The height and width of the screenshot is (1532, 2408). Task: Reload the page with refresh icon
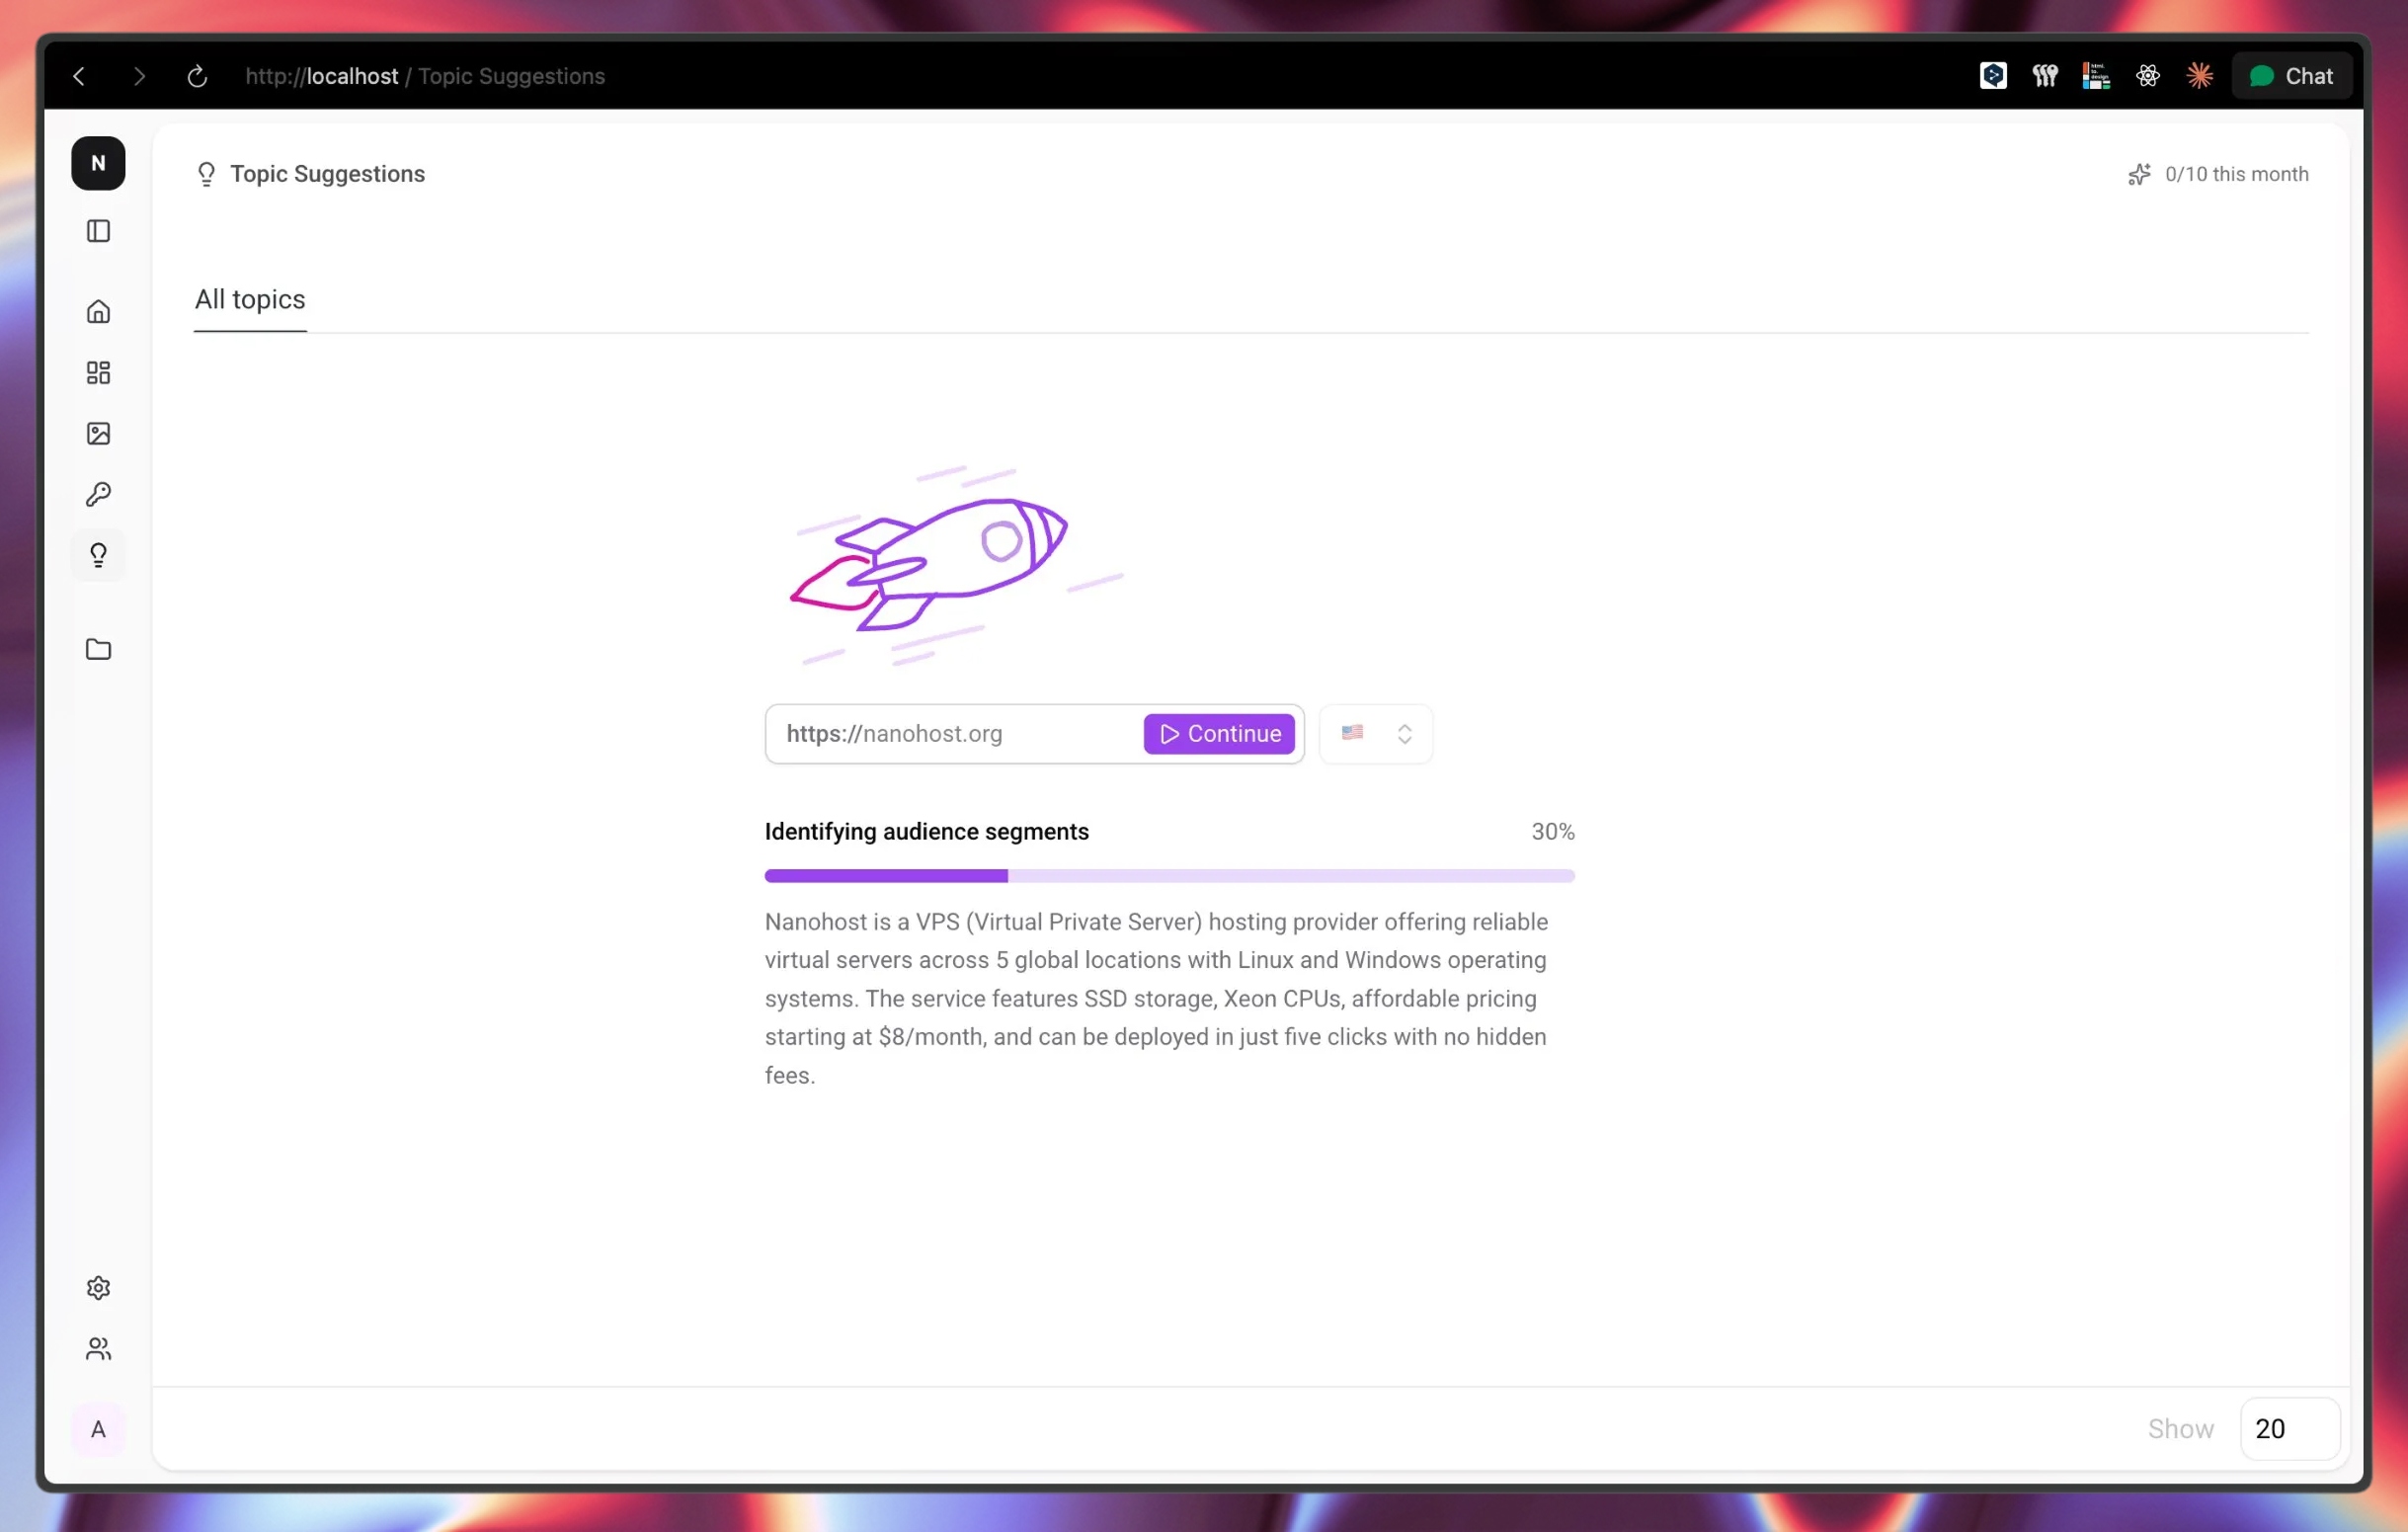click(x=197, y=76)
